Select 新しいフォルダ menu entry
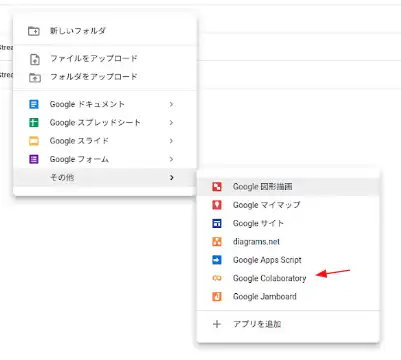Screen dimensions: 401x360 [105, 31]
